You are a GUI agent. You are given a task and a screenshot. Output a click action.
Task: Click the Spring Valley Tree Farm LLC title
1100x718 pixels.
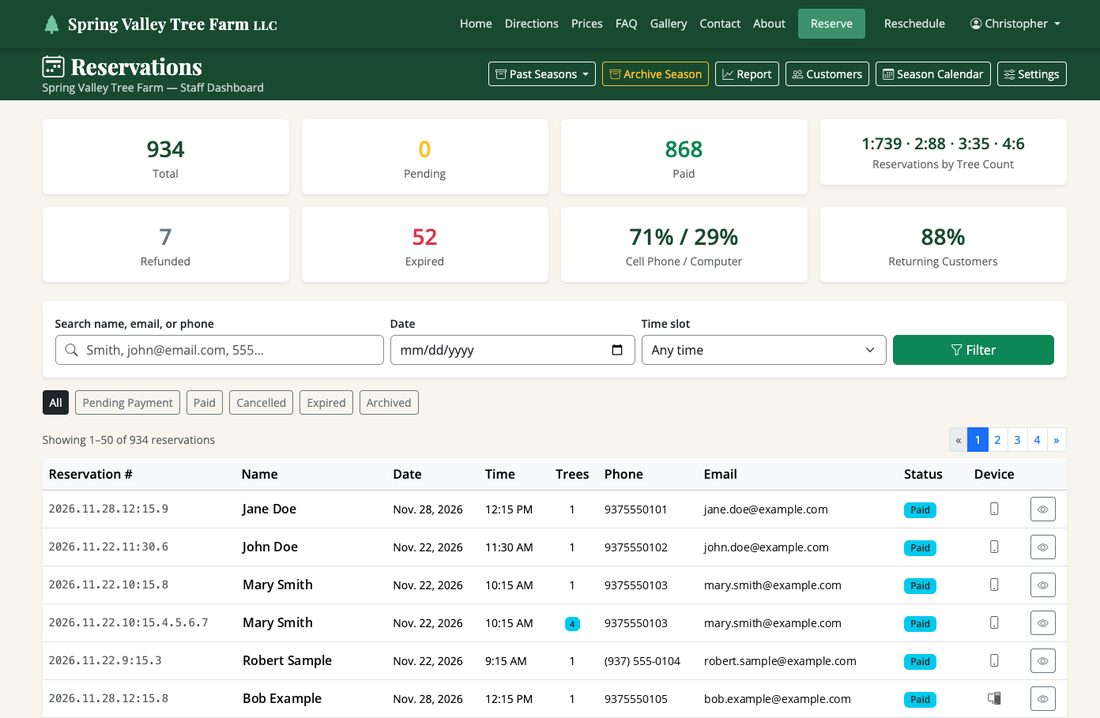tap(172, 24)
